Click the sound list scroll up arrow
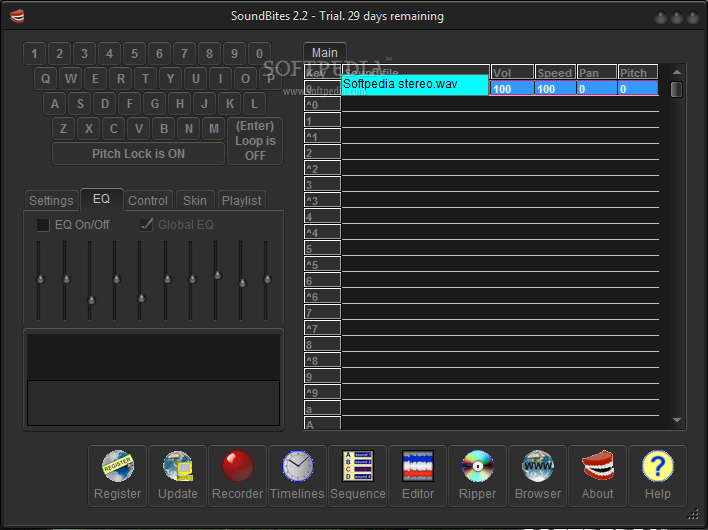The image size is (708, 530). tap(676, 72)
